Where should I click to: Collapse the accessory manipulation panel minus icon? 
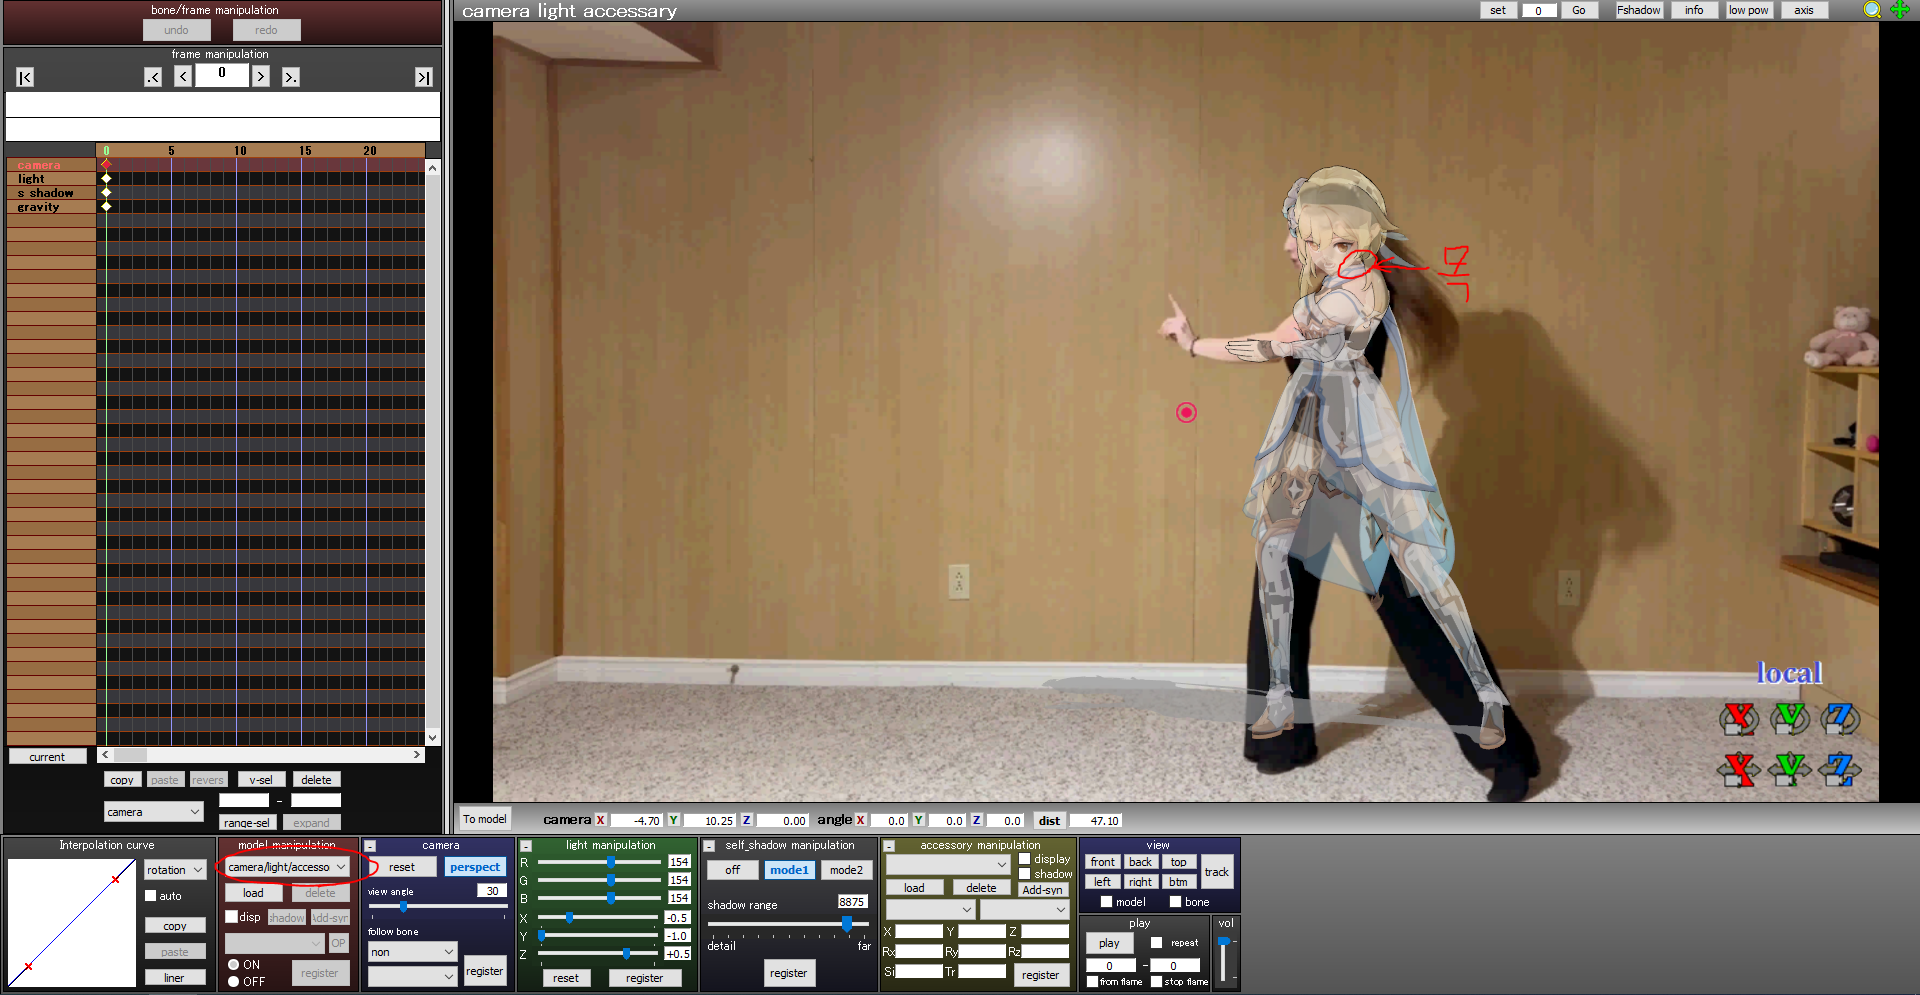(x=888, y=846)
